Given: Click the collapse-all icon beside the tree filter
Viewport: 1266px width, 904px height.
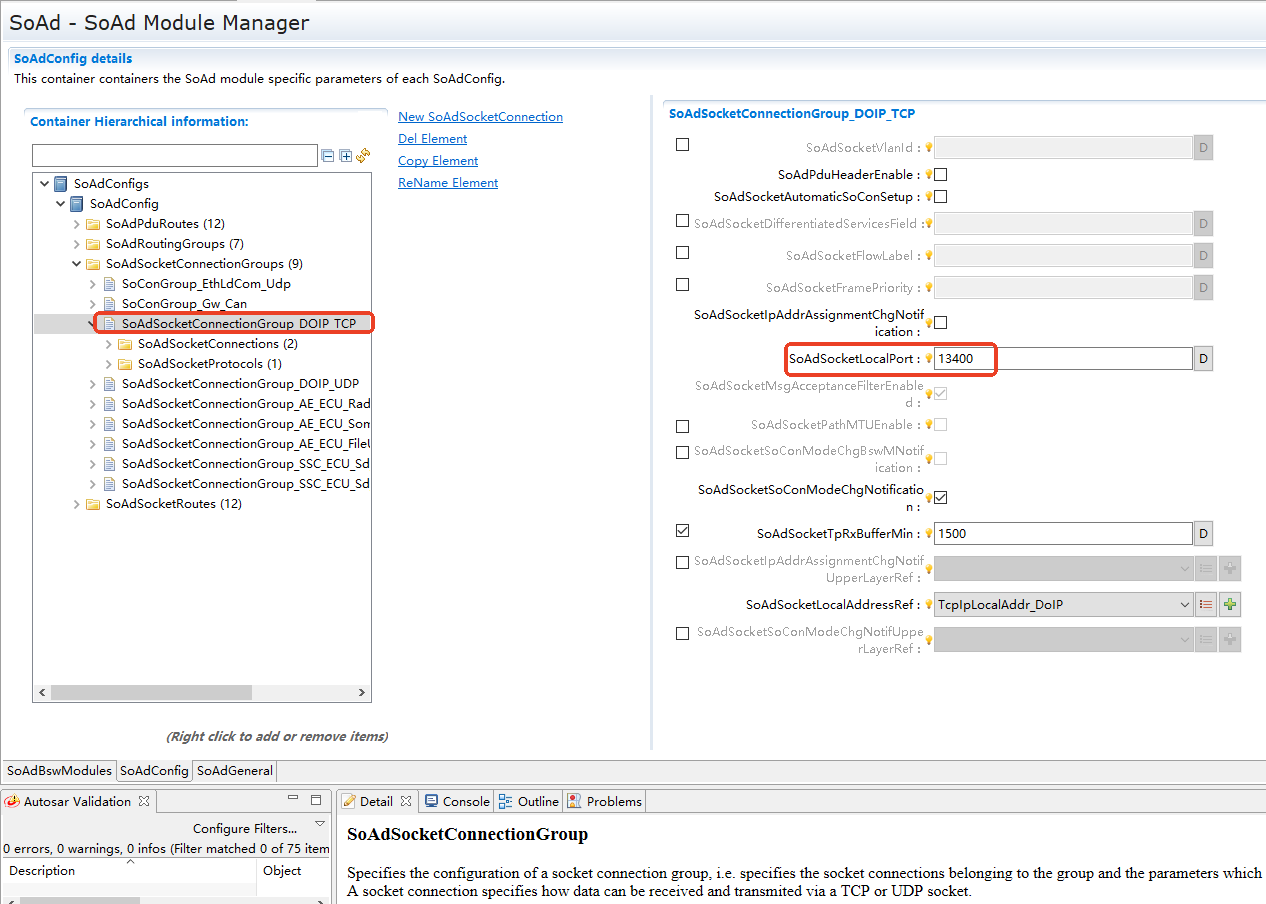Looking at the screenshot, I should 327,156.
